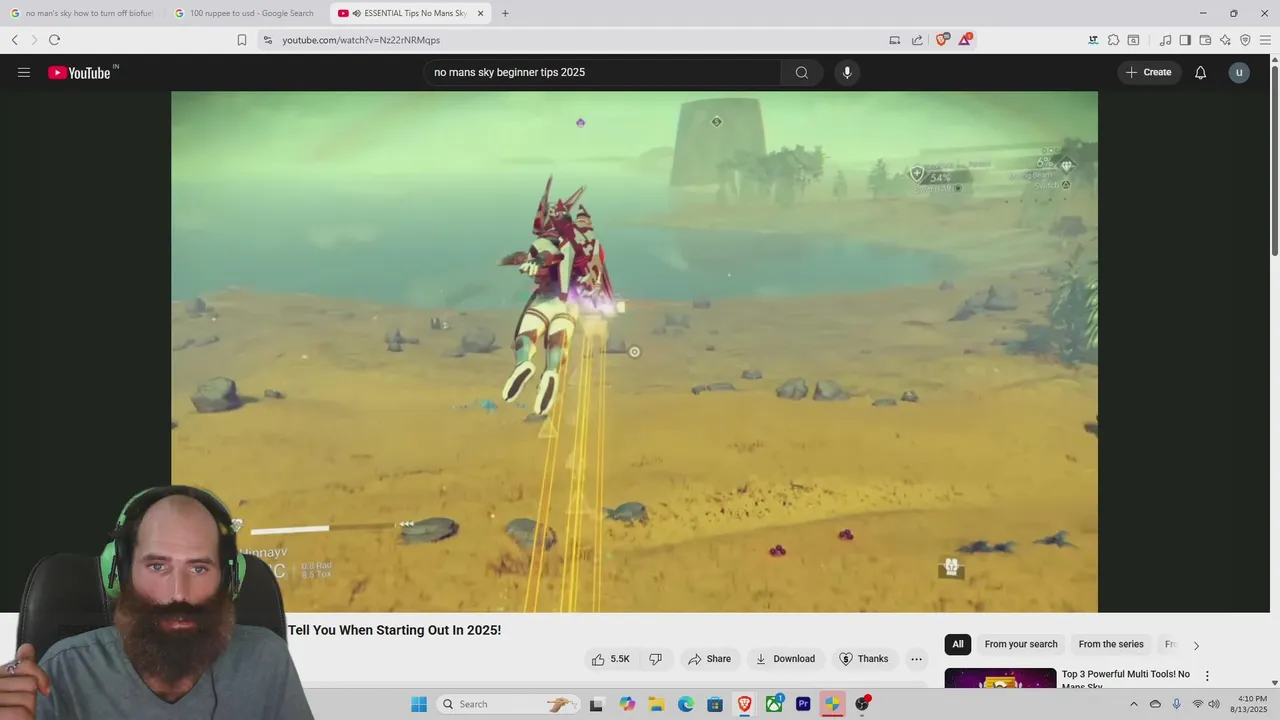Share this video
The image size is (1280, 720).
coord(709,659)
